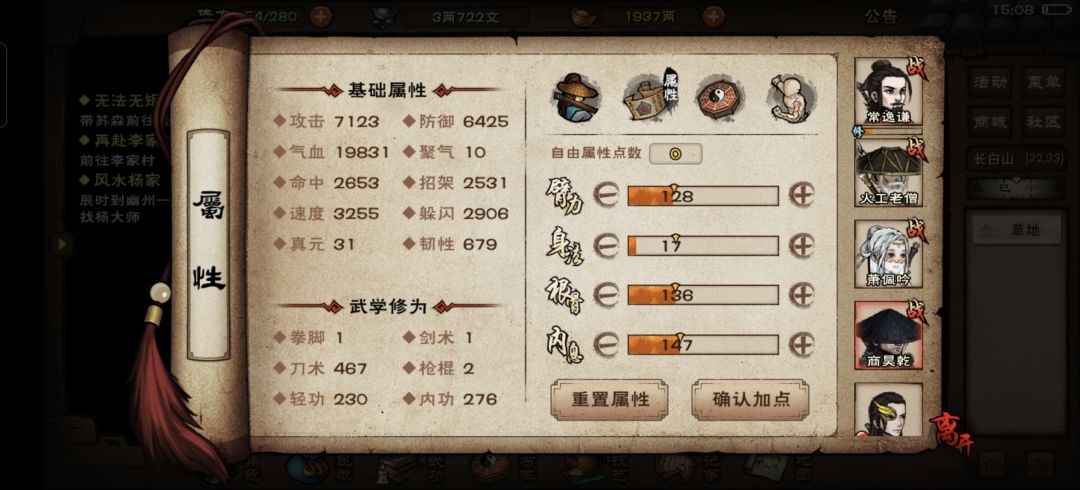1080x490 pixels.
Task: Click the 确认加点 button
Action: coord(750,399)
